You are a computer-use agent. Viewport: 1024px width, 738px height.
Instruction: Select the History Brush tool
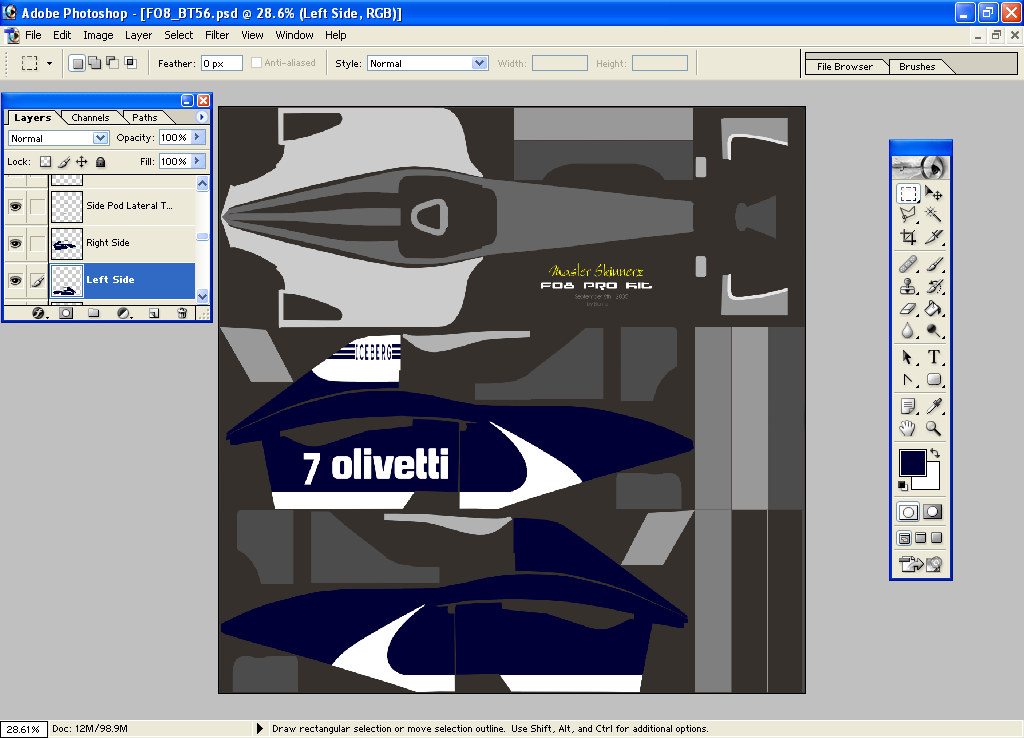(933, 286)
